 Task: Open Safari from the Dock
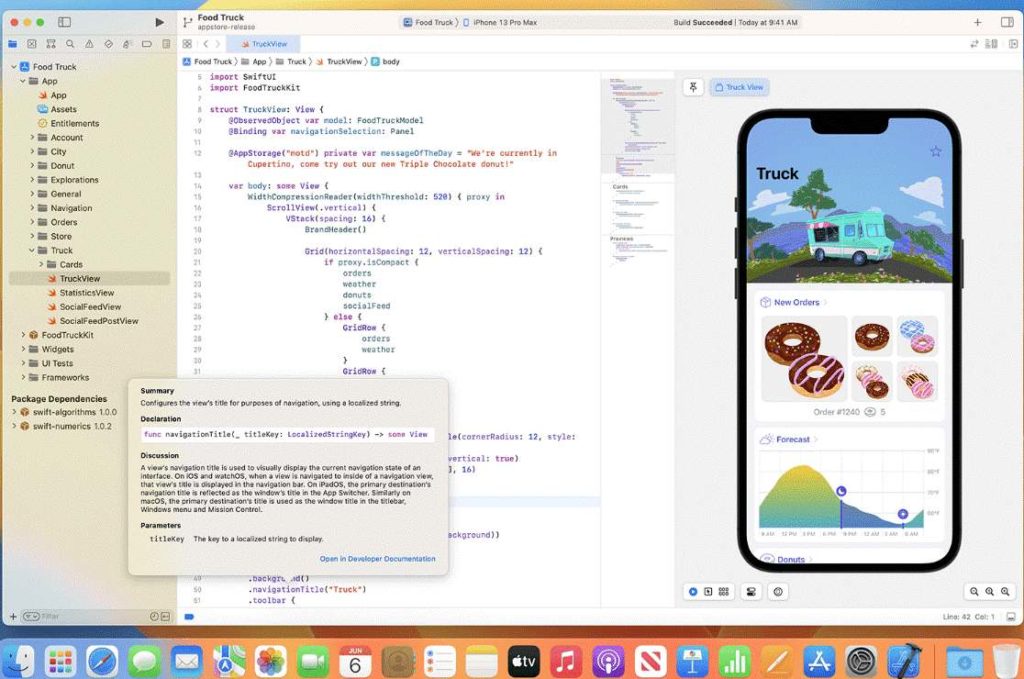(x=103, y=662)
